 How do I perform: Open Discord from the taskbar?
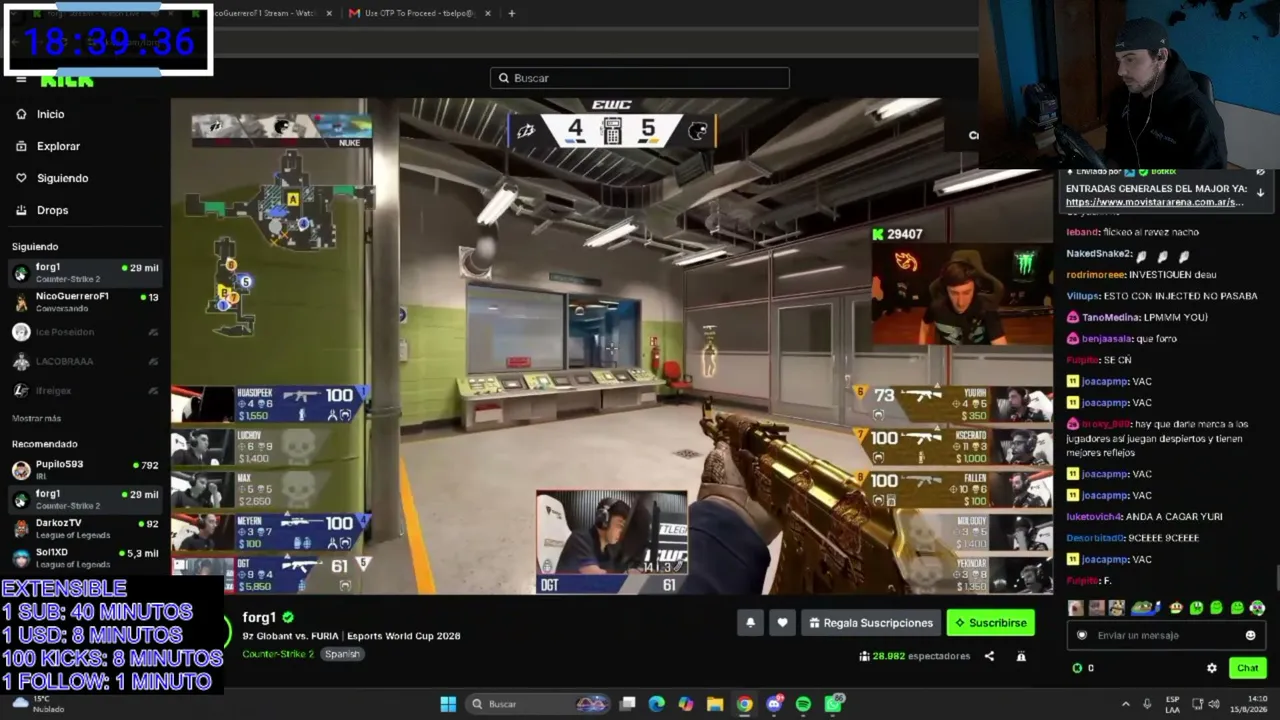[x=774, y=704]
